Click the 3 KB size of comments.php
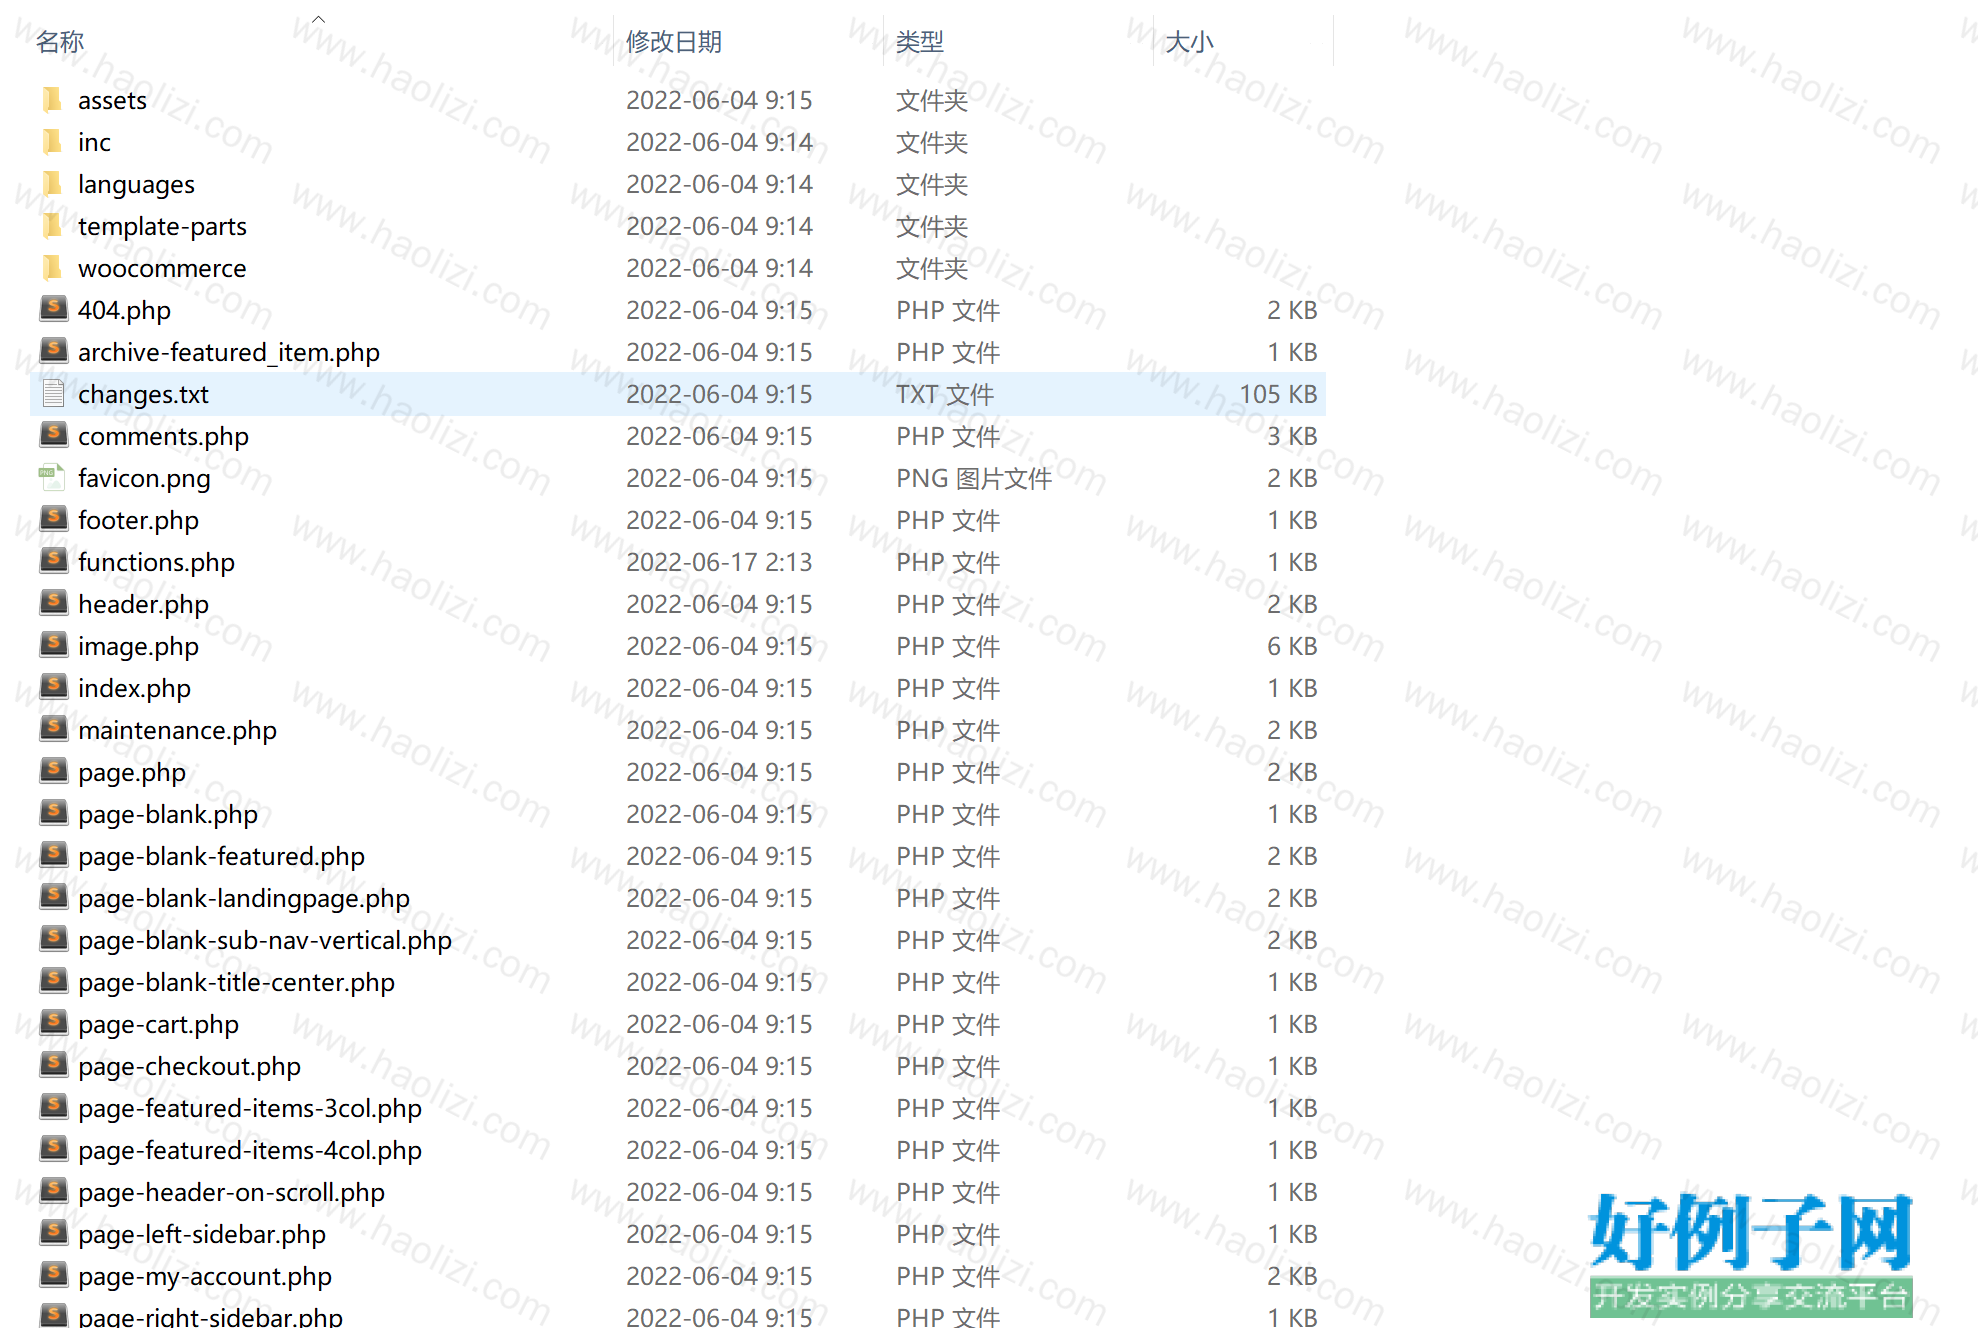The height and width of the screenshot is (1328, 1978). coord(1292,436)
